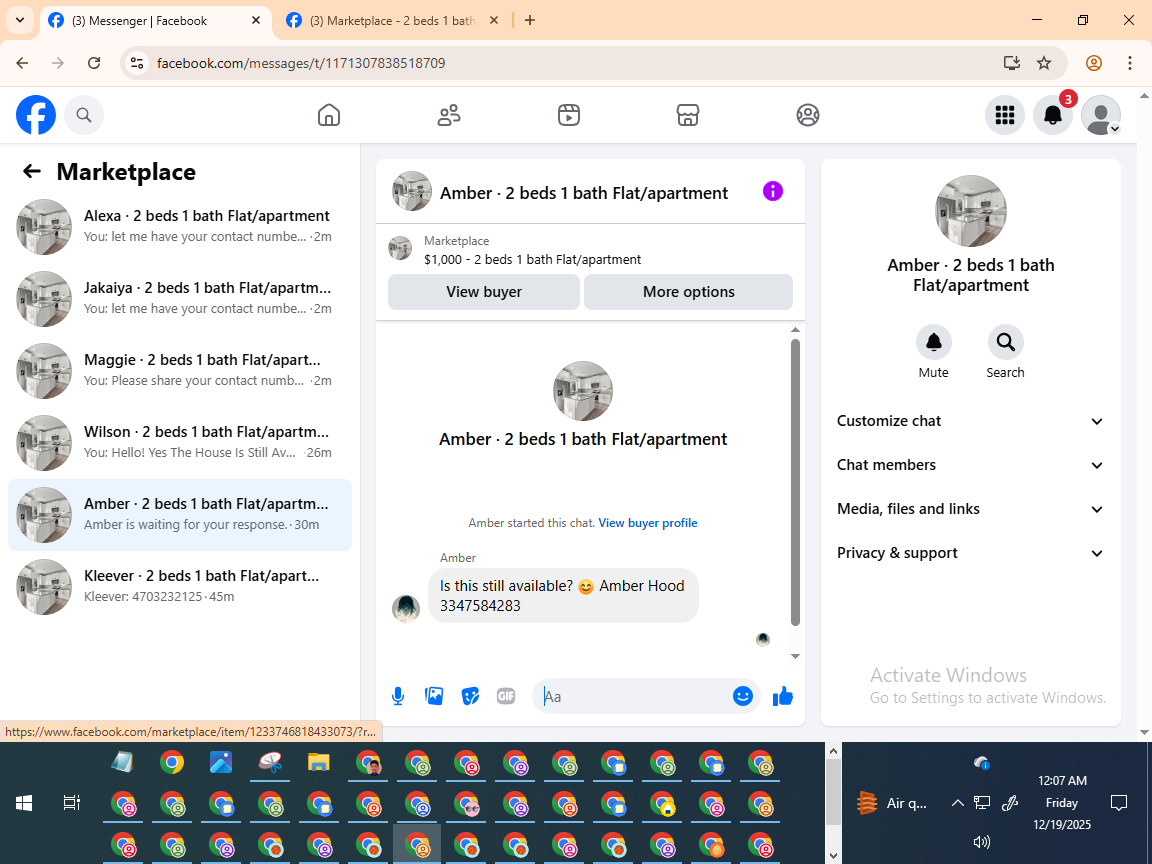1152x864 pixels.
Task: Open the Maggie conversation
Action: point(180,370)
